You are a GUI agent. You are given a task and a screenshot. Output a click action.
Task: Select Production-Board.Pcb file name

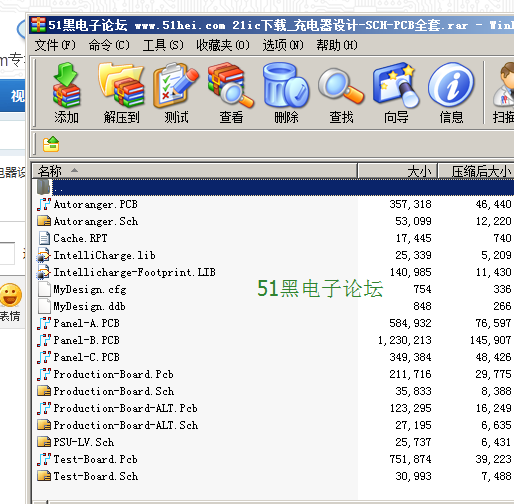point(114,374)
